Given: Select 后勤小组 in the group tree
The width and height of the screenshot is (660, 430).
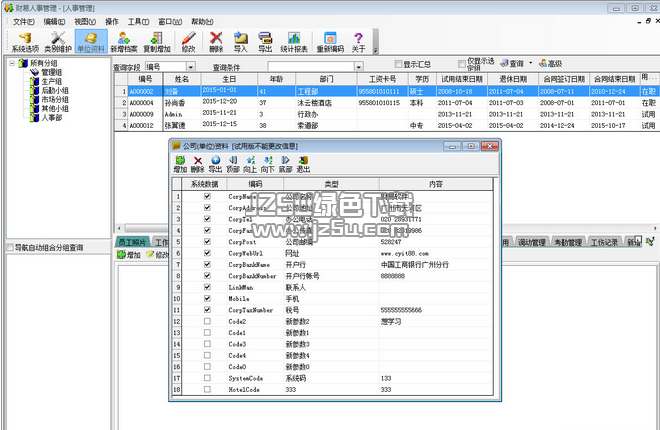Looking at the screenshot, I should tap(54, 90).
